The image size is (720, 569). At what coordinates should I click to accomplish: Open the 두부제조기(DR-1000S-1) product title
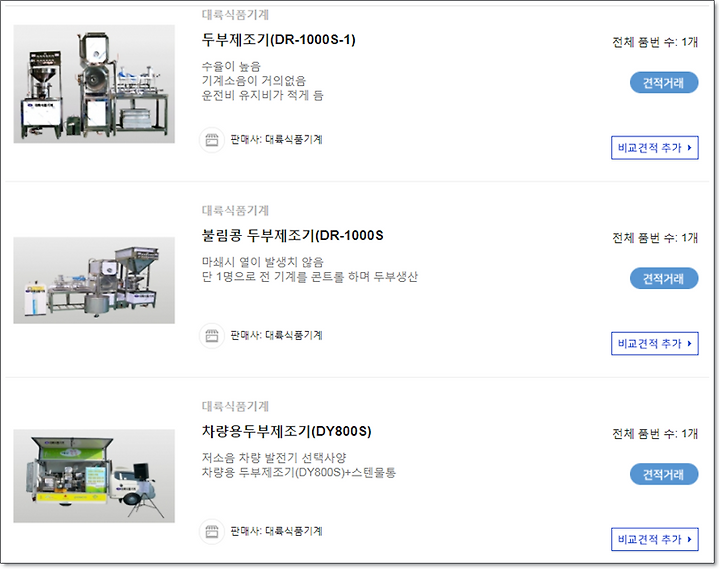pyautogui.click(x=278, y=40)
